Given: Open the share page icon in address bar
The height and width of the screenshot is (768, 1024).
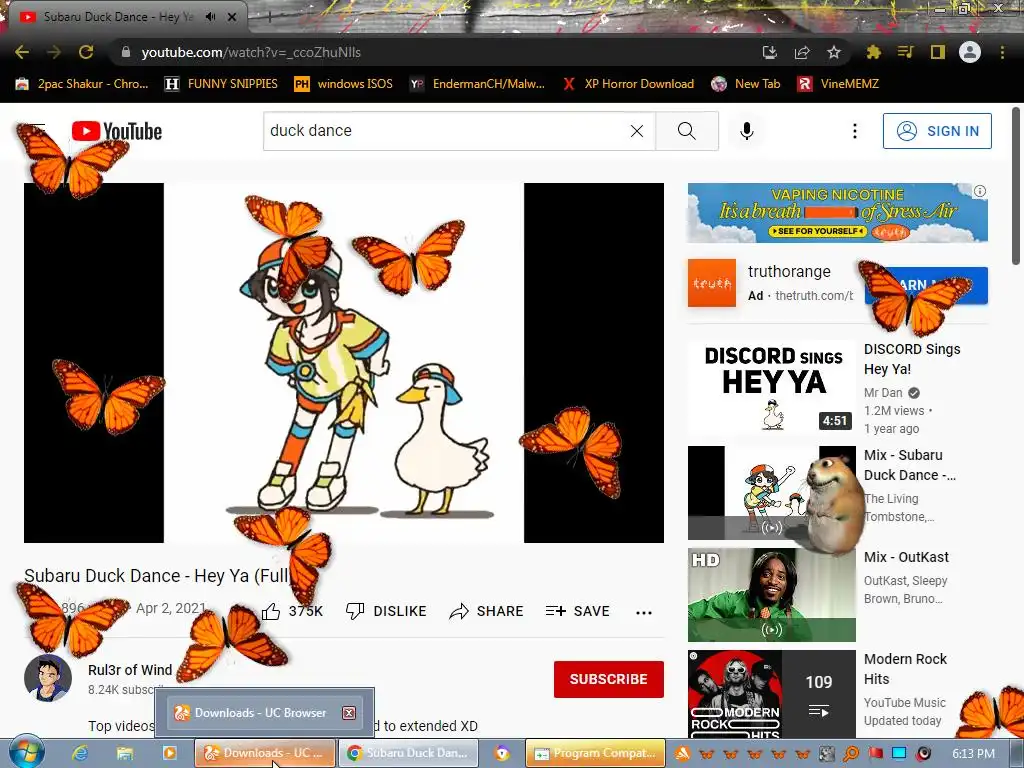Looking at the screenshot, I should (802, 52).
